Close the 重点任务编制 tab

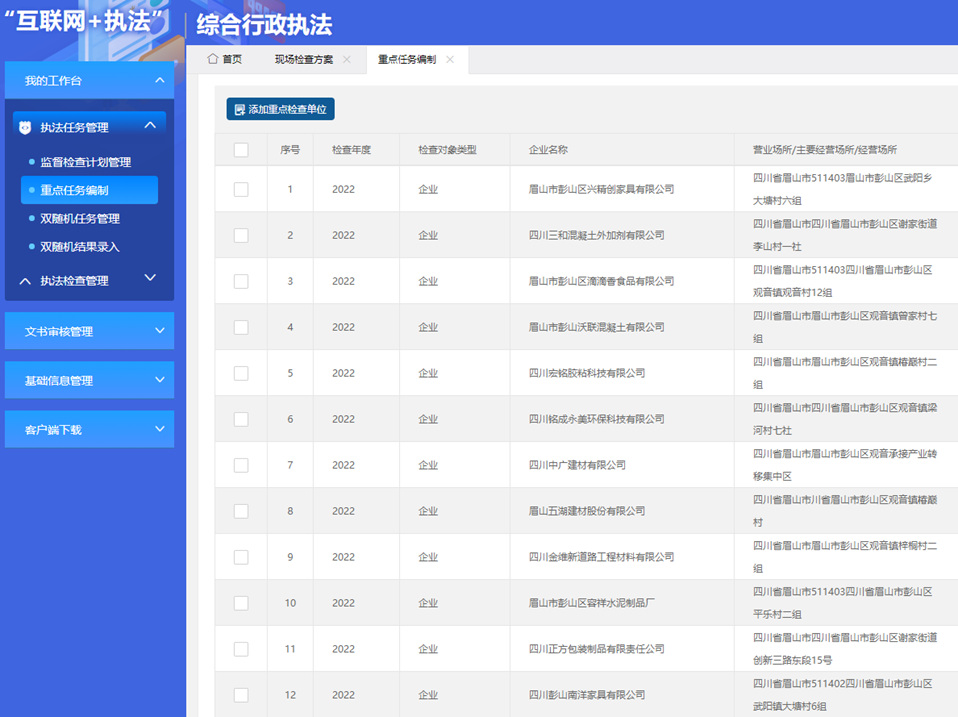point(450,59)
